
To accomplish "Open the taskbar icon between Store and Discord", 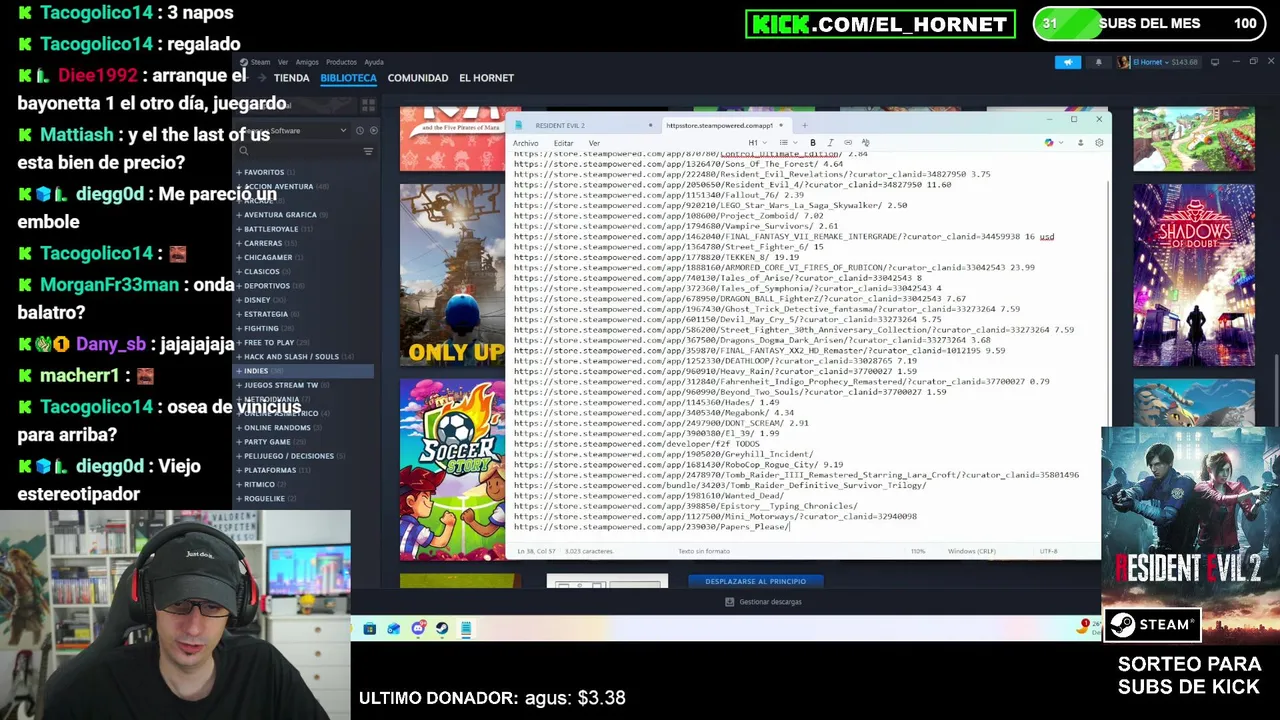I will 393,629.
